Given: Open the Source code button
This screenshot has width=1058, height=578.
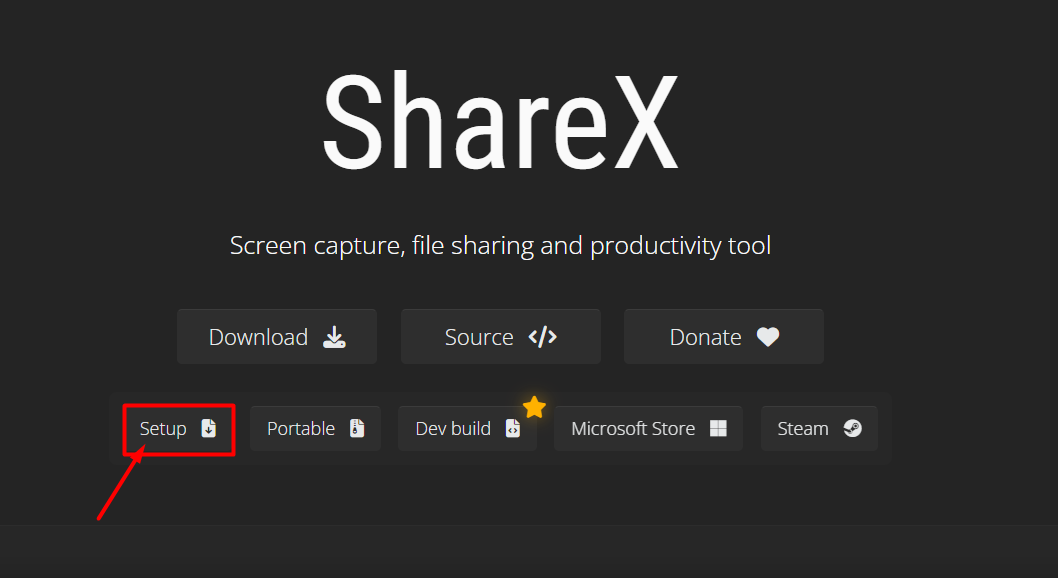Looking at the screenshot, I should 501,337.
